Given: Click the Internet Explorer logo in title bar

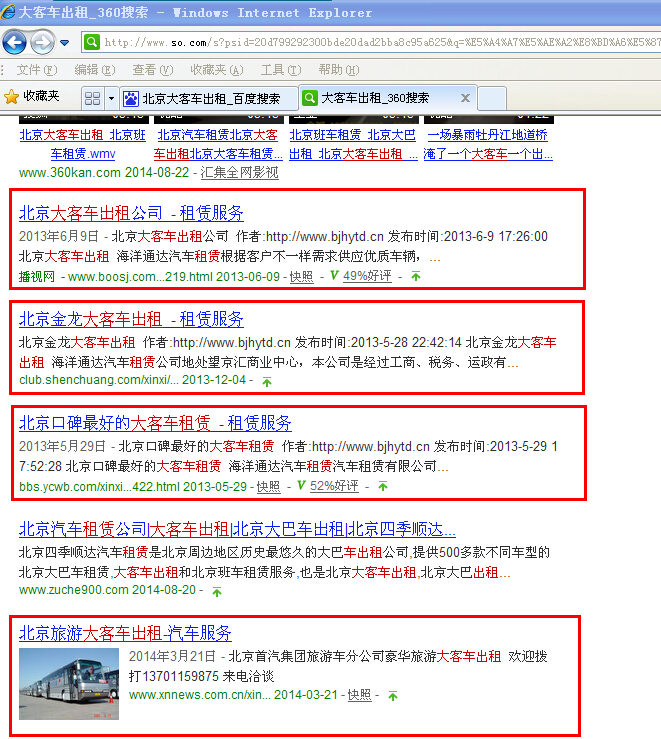Looking at the screenshot, I should [x=8, y=11].
